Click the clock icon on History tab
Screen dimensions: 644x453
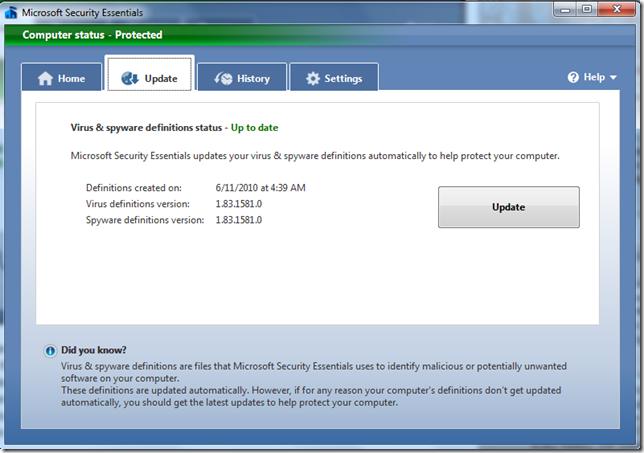[x=223, y=78]
